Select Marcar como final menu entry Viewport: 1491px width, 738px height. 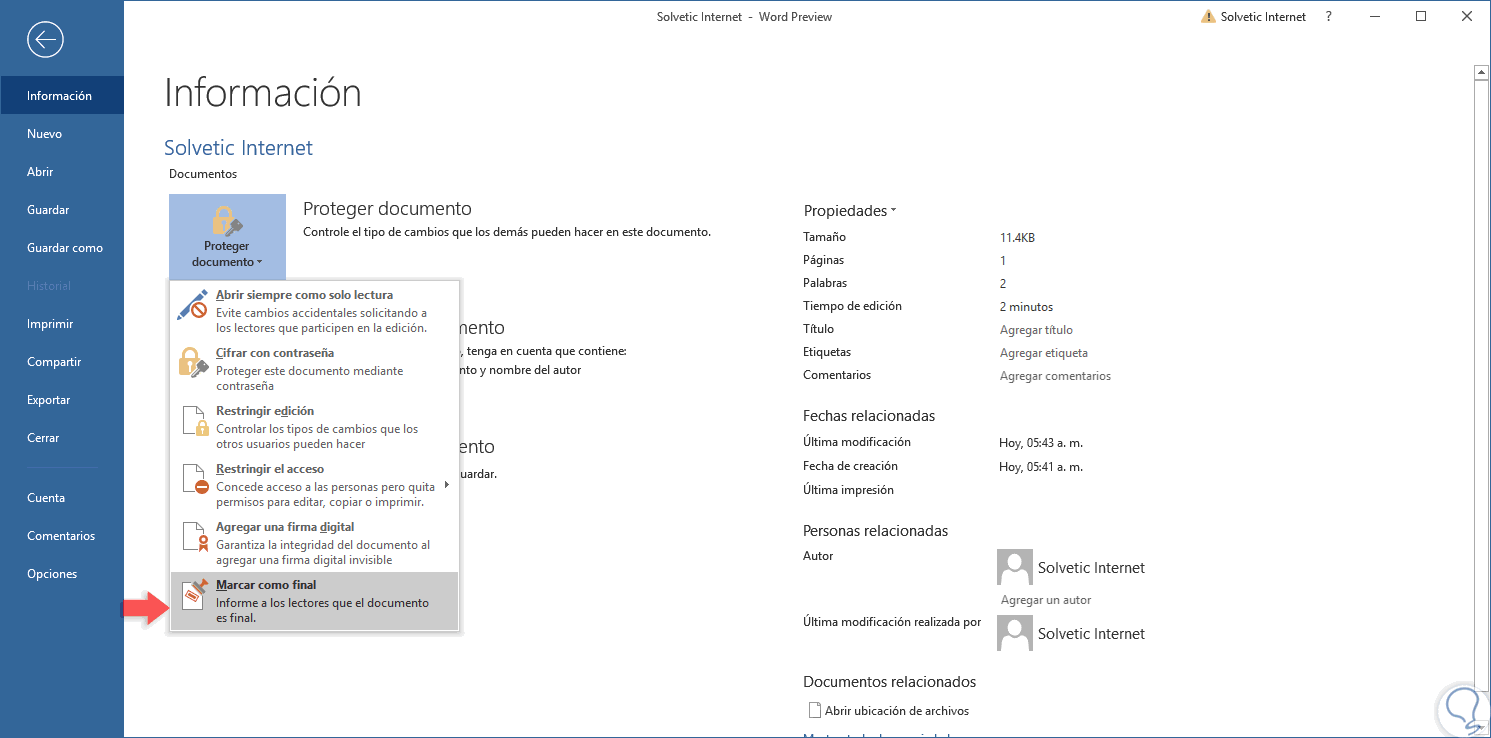pyautogui.click(x=314, y=601)
